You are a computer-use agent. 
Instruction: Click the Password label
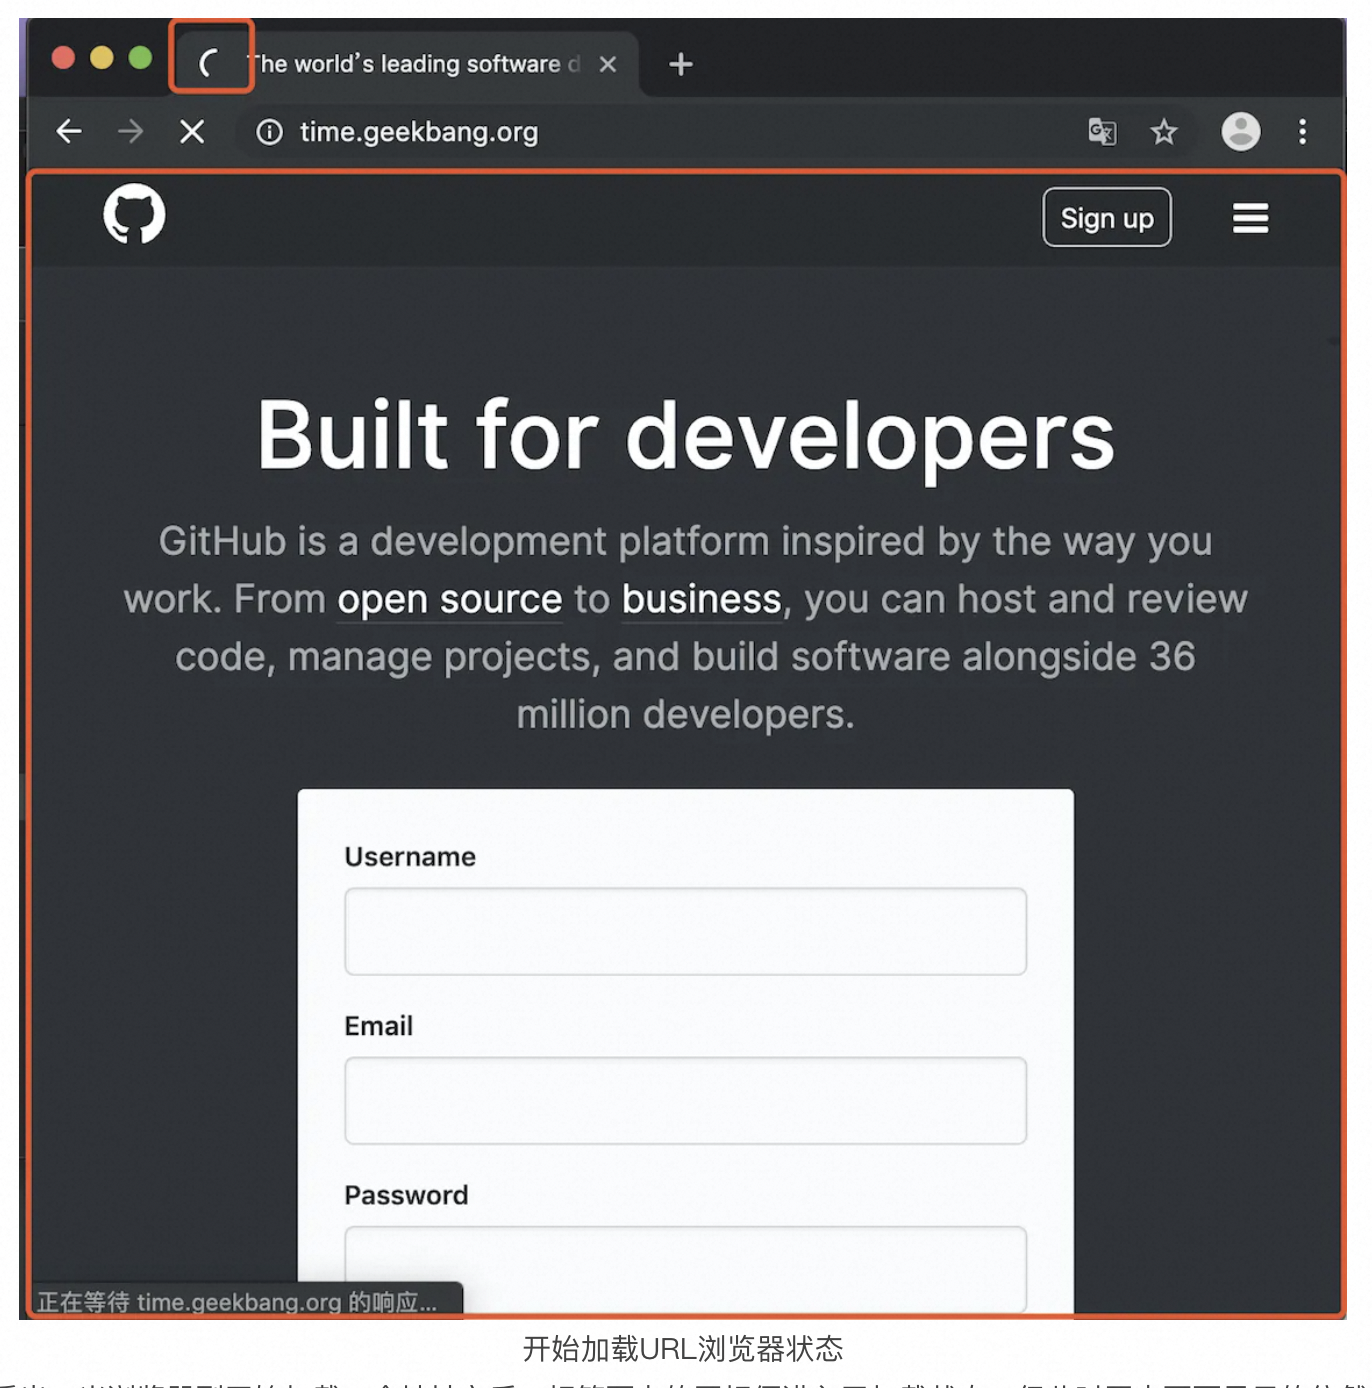(406, 1195)
